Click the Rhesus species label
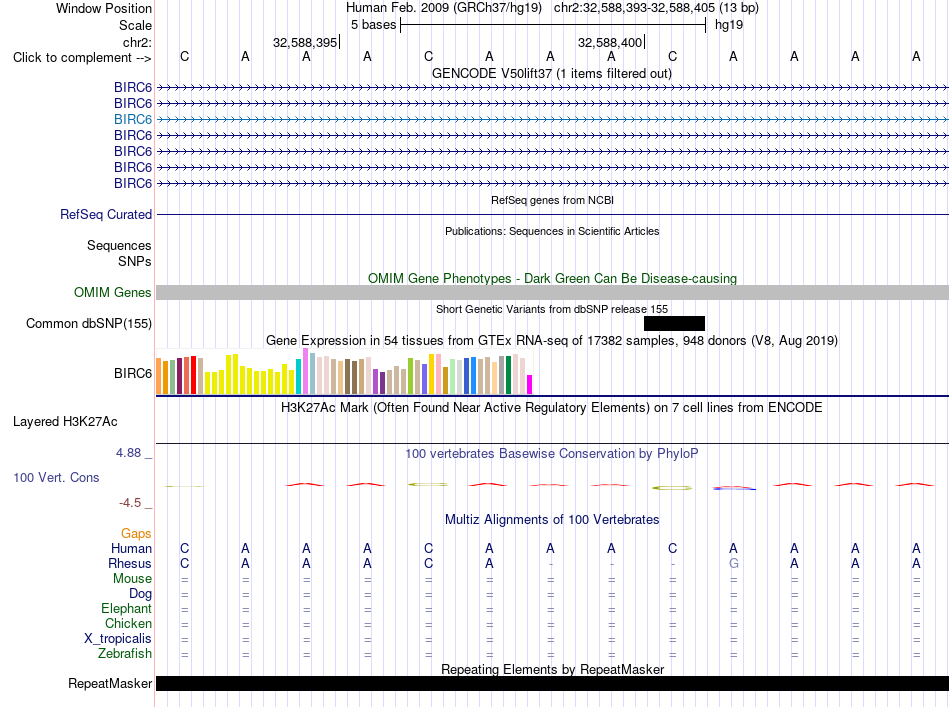This screenshot has width=950, height=707. point(130,563)
